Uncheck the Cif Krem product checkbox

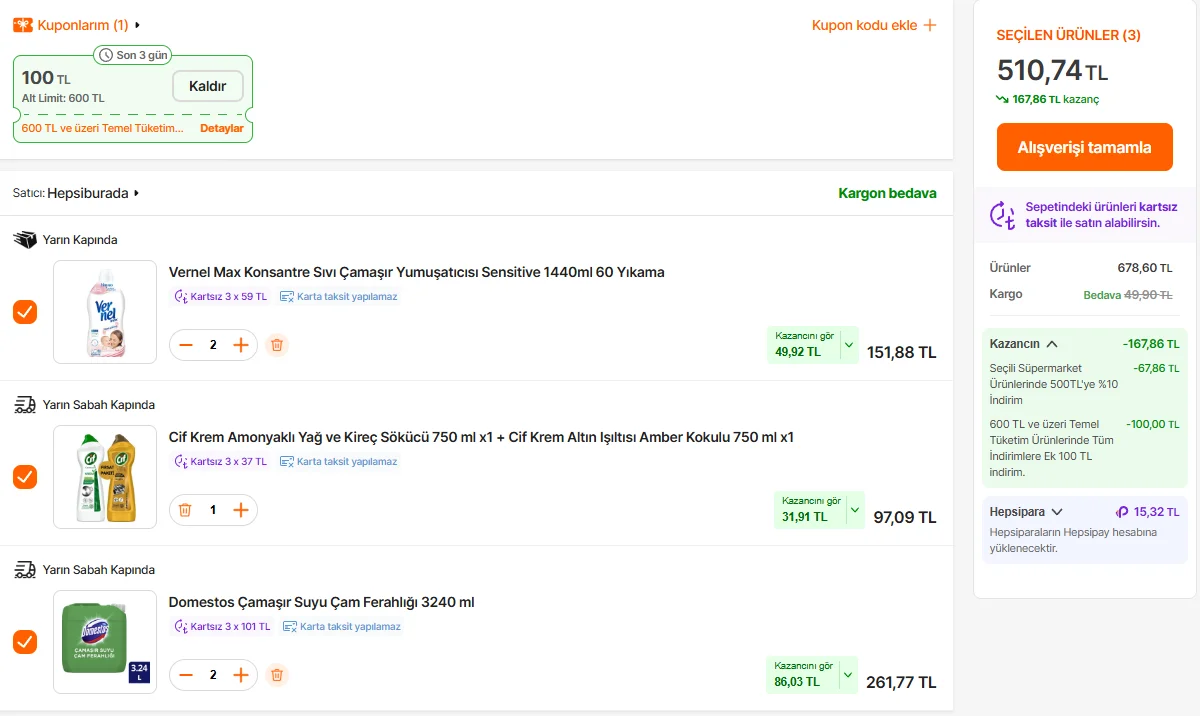click(25, 477)
